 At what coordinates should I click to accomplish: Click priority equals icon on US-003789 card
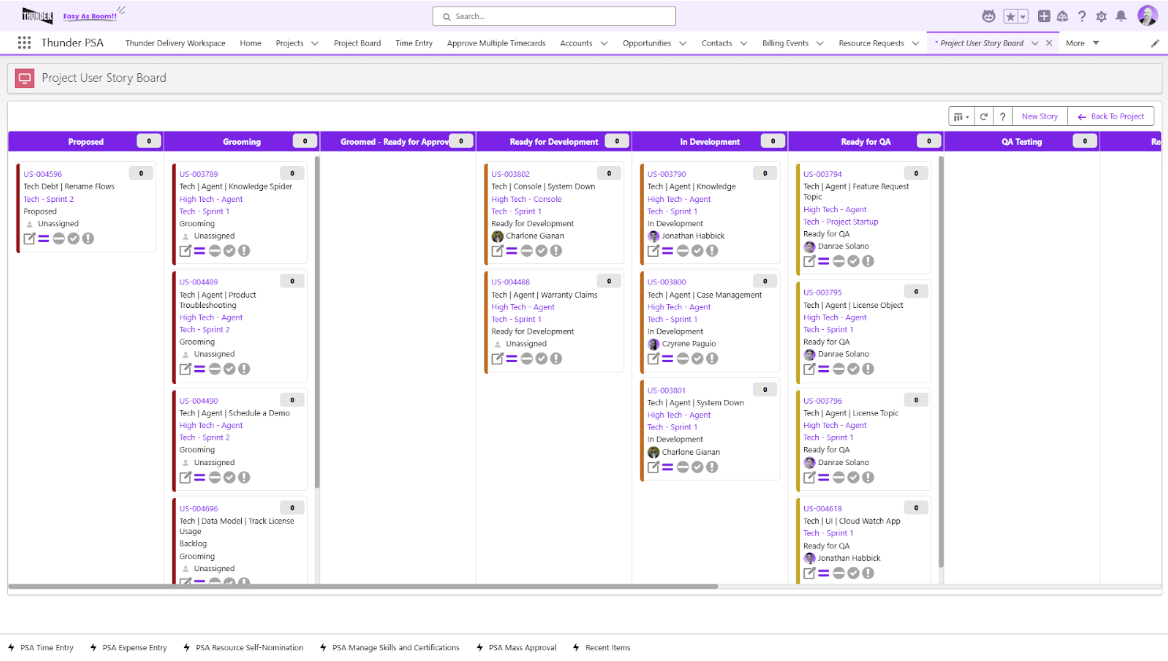[200, 251]
